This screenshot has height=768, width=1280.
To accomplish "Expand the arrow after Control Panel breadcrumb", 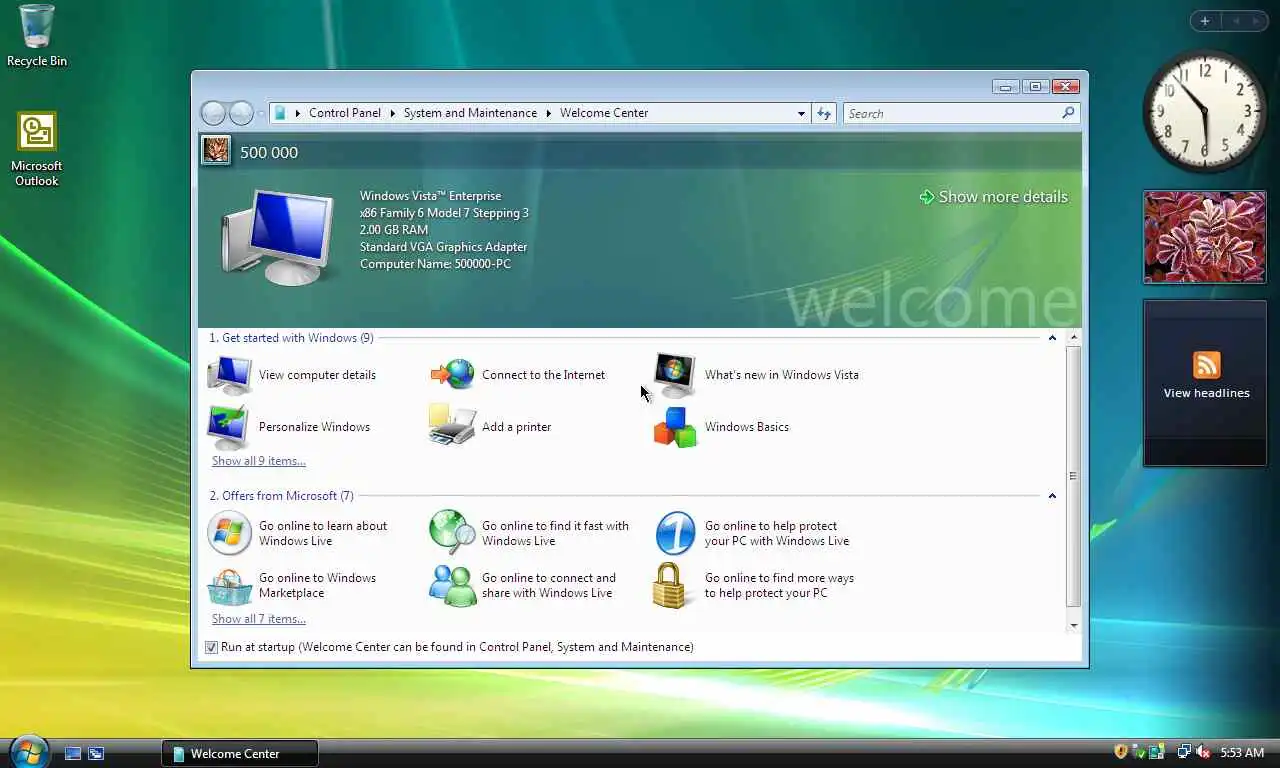I will tap(392, 113).
